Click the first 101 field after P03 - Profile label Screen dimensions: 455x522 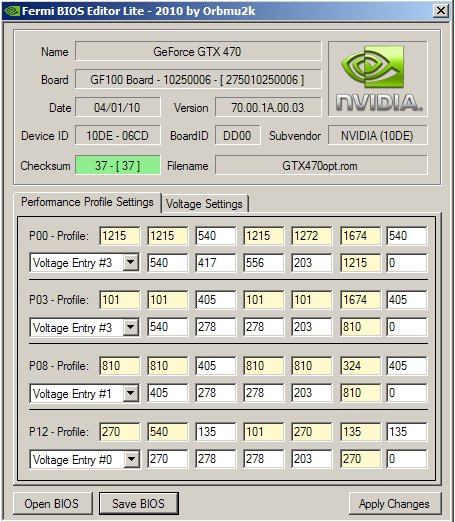click(120, 299)
